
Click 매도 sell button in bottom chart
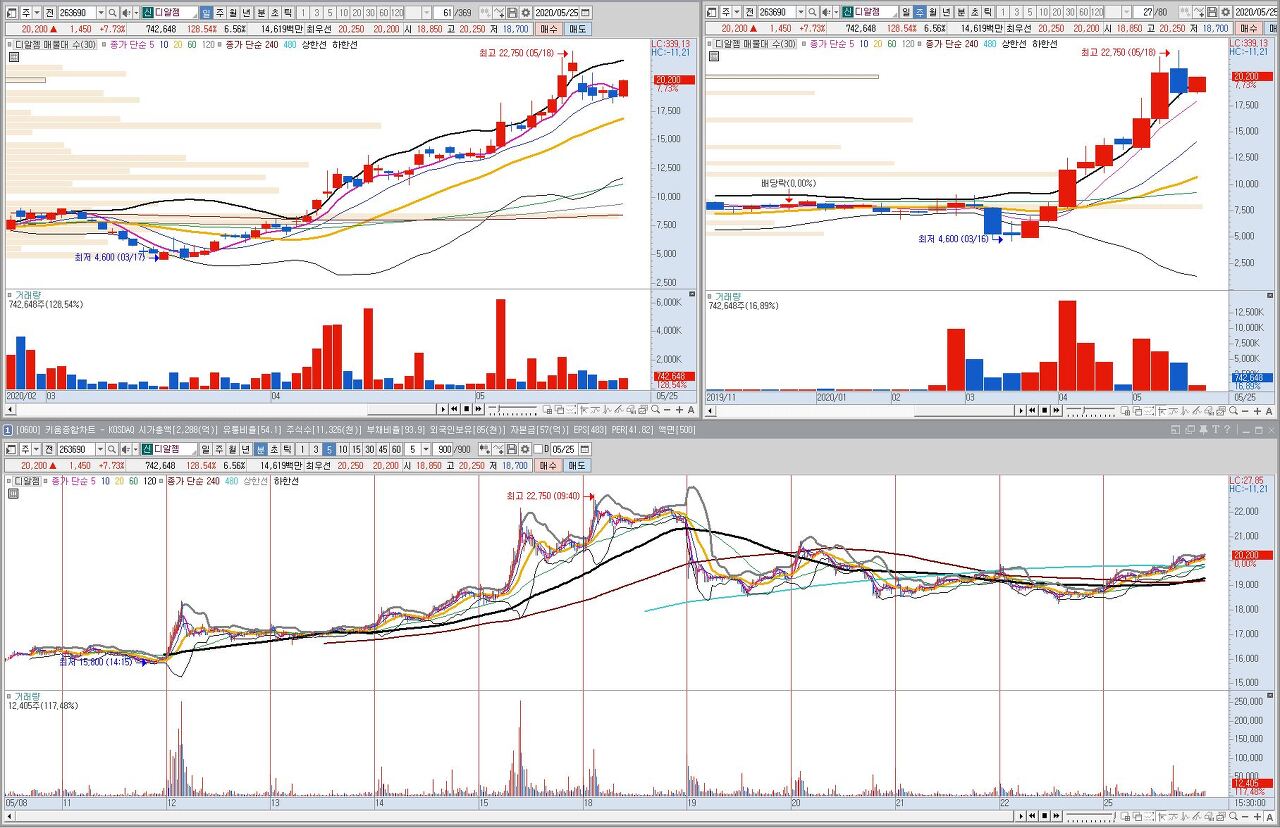point(577,466)
